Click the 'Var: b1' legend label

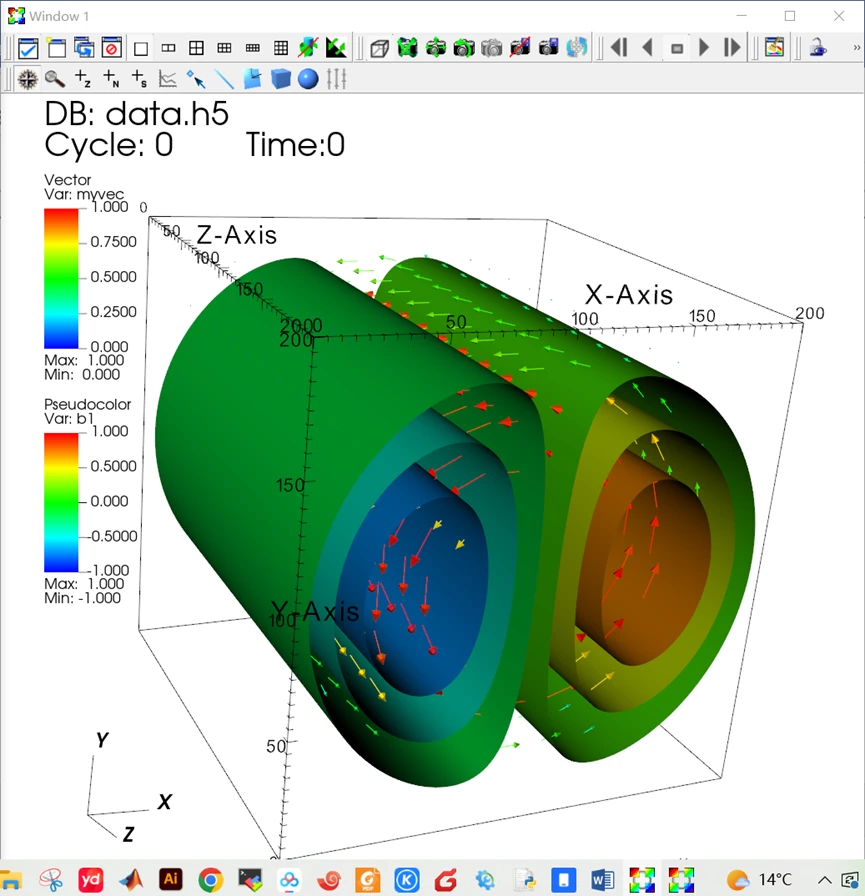(x=69, y=418)
